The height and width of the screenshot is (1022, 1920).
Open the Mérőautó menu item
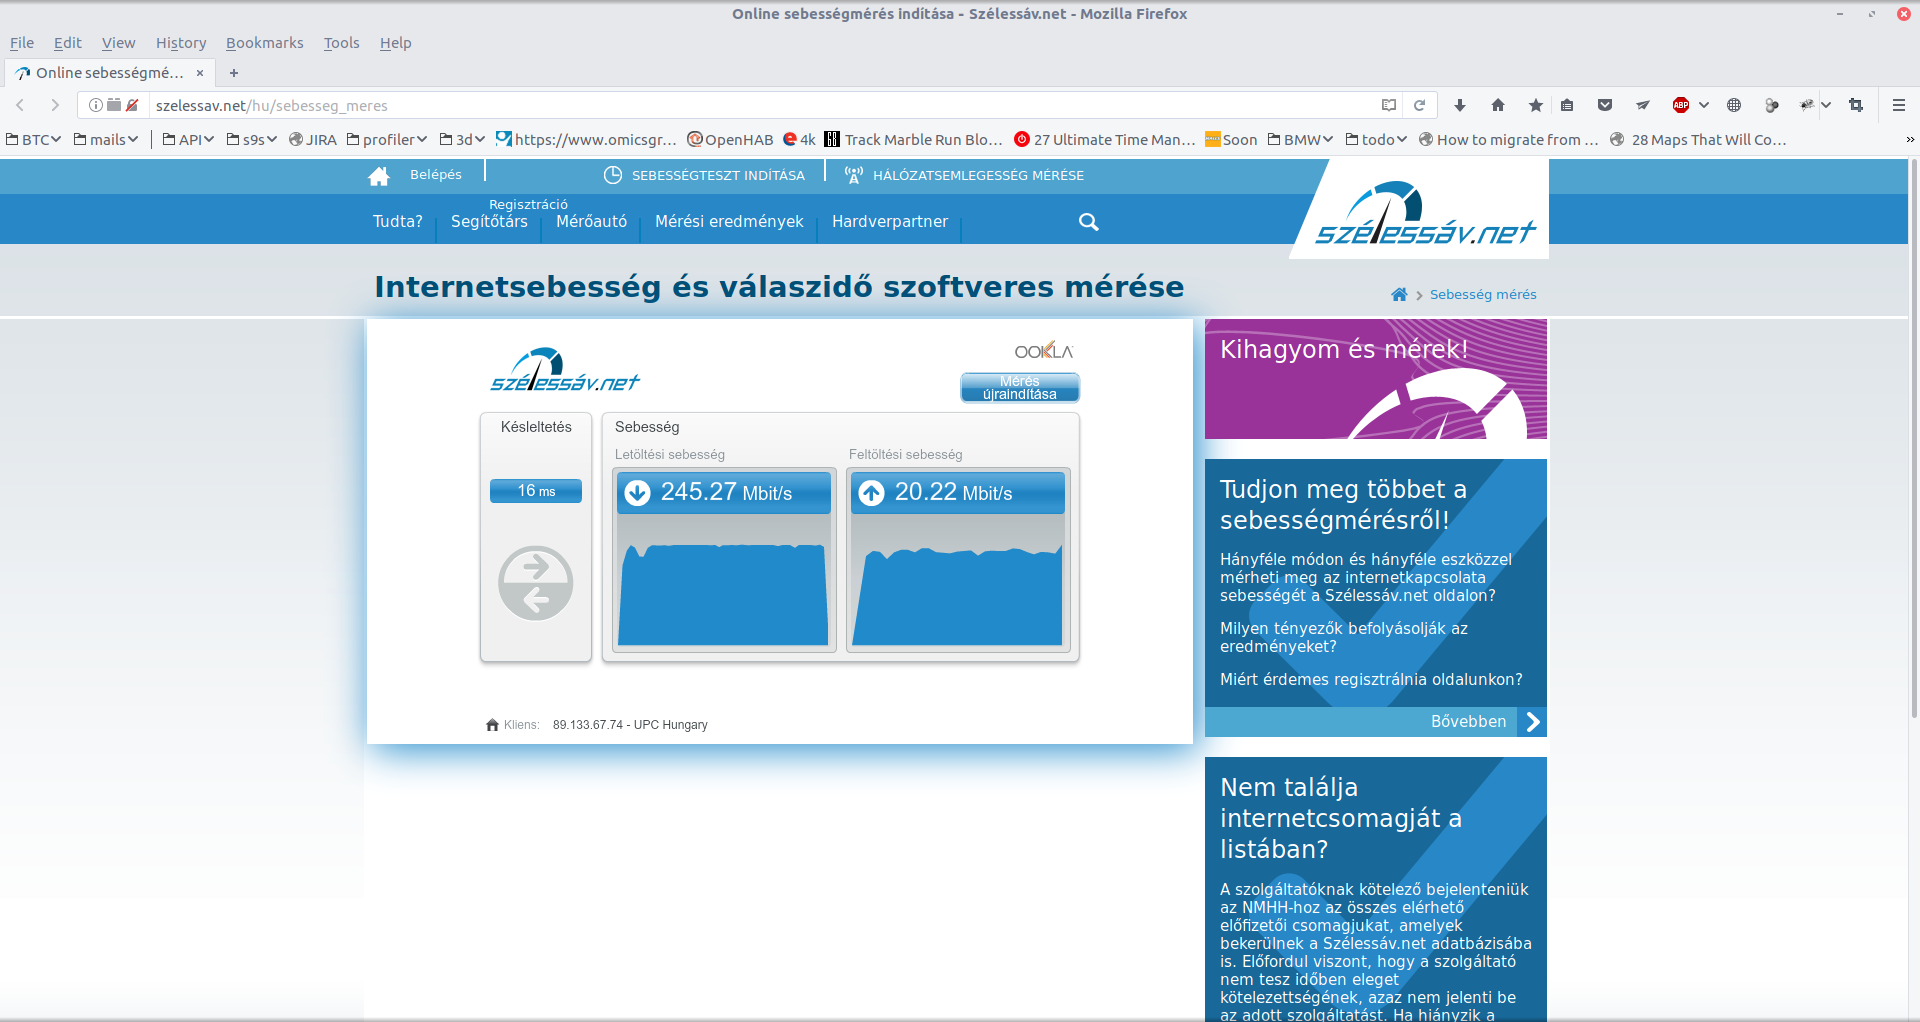coord(592,222)
